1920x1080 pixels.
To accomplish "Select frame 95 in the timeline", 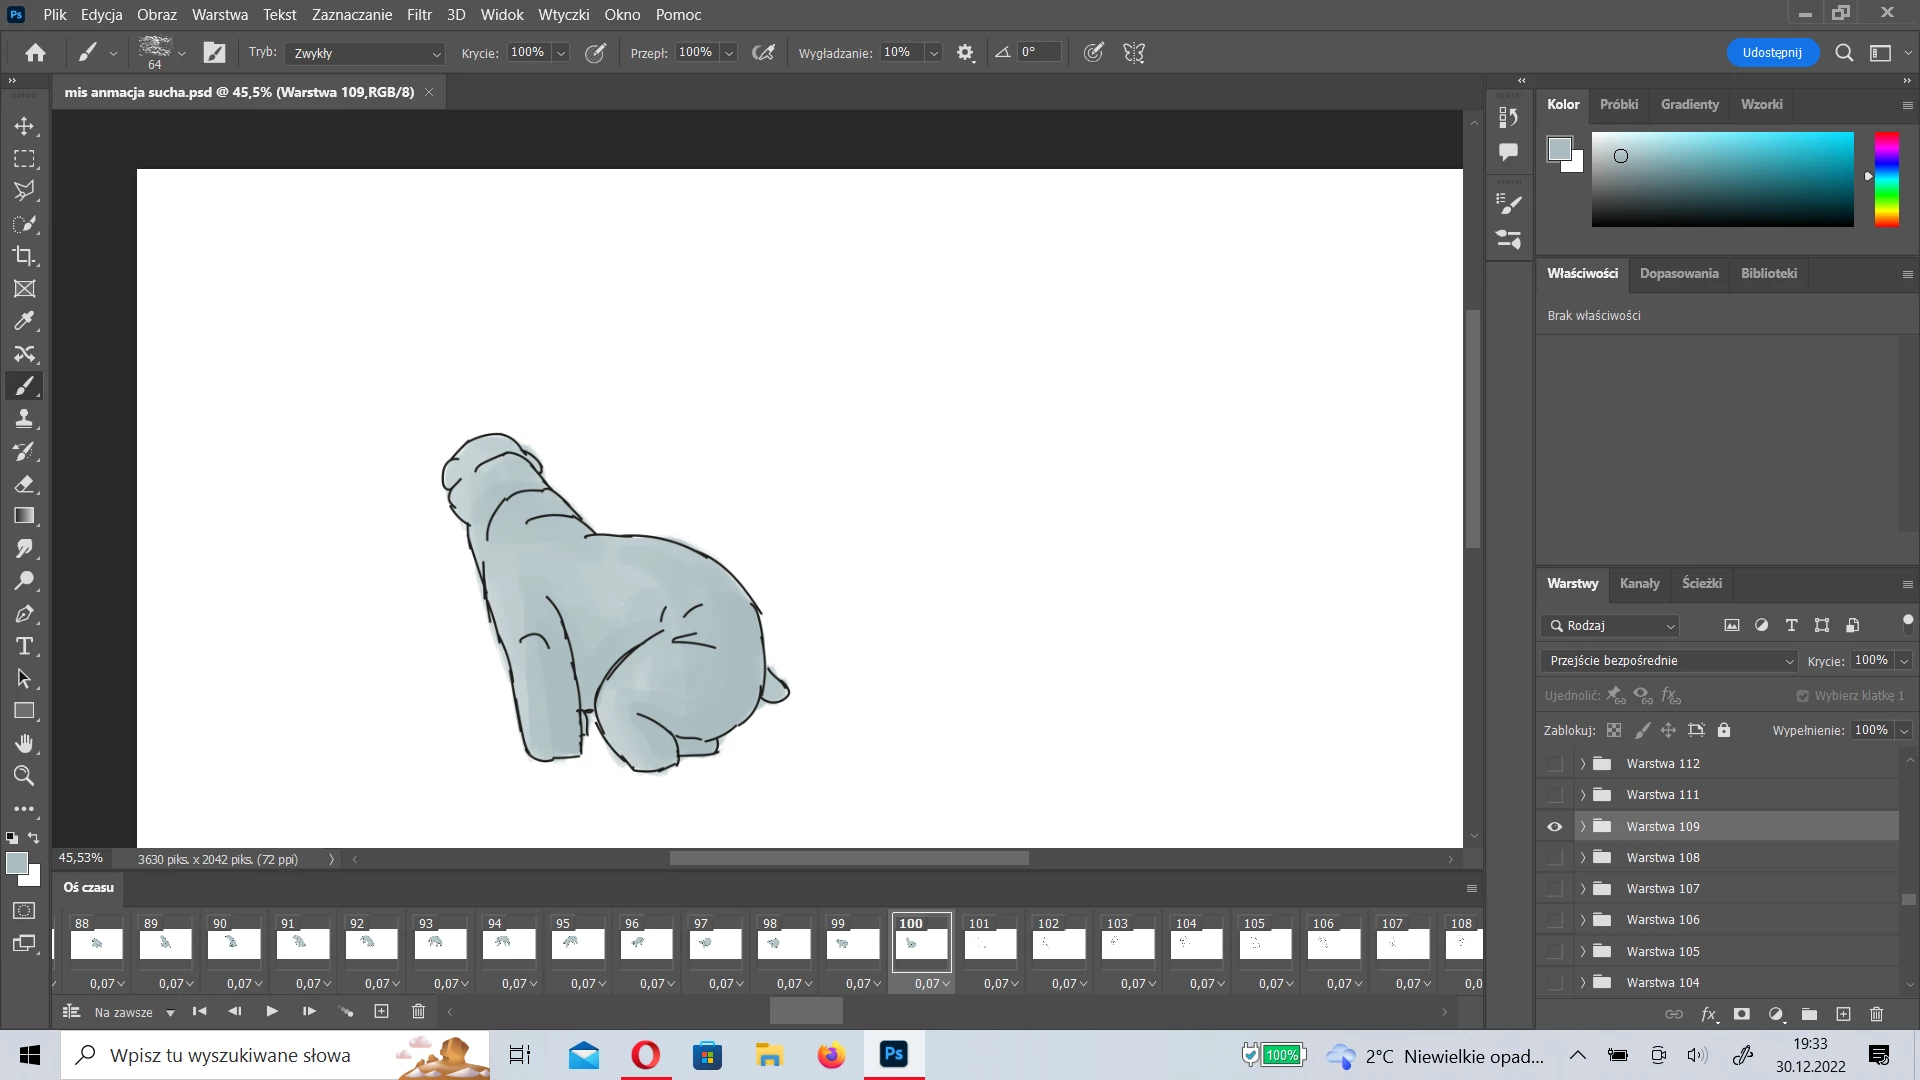I will click(578, 943).
